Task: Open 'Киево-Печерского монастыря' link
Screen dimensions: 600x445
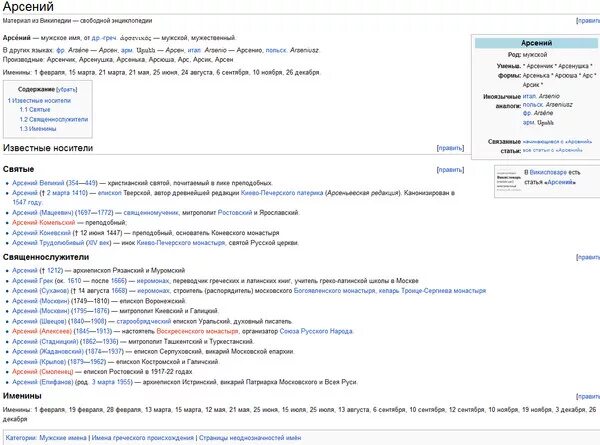Action: coord(181,243)
